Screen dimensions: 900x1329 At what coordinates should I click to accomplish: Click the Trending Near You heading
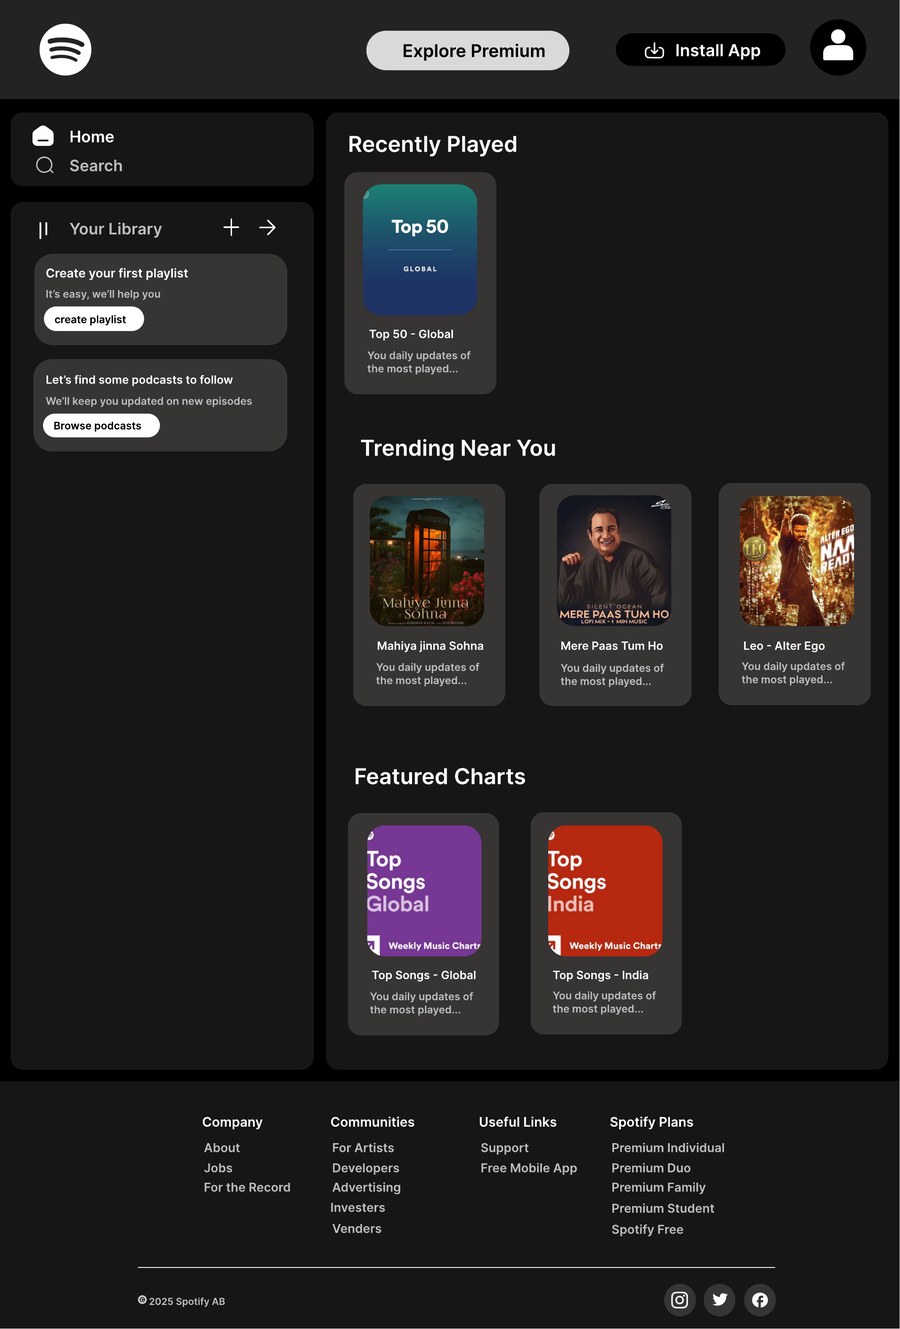pyautogui.click(x=458, y=448)
